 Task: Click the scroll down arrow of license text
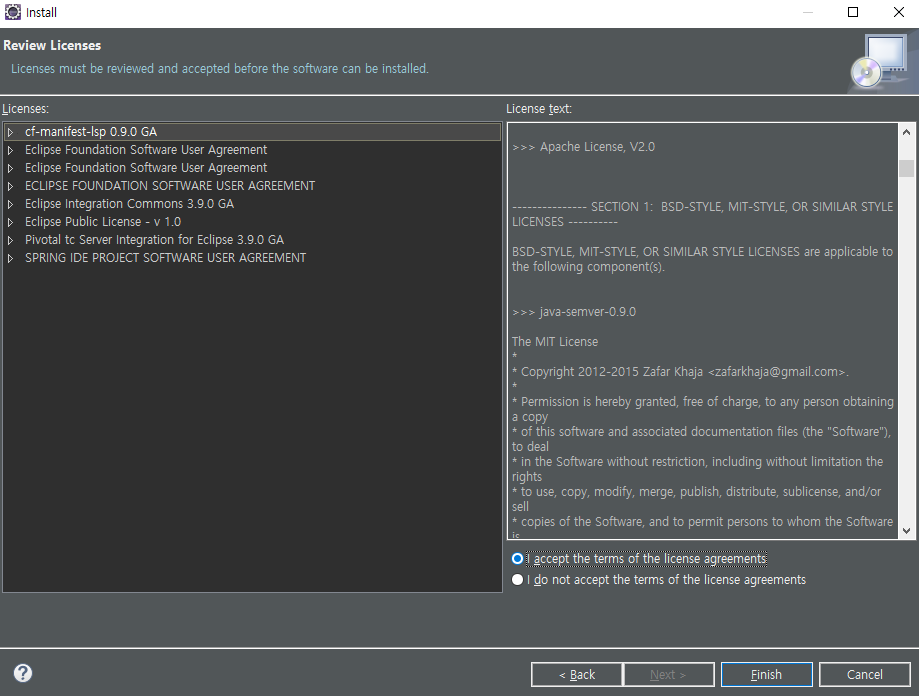coord(906,531)
